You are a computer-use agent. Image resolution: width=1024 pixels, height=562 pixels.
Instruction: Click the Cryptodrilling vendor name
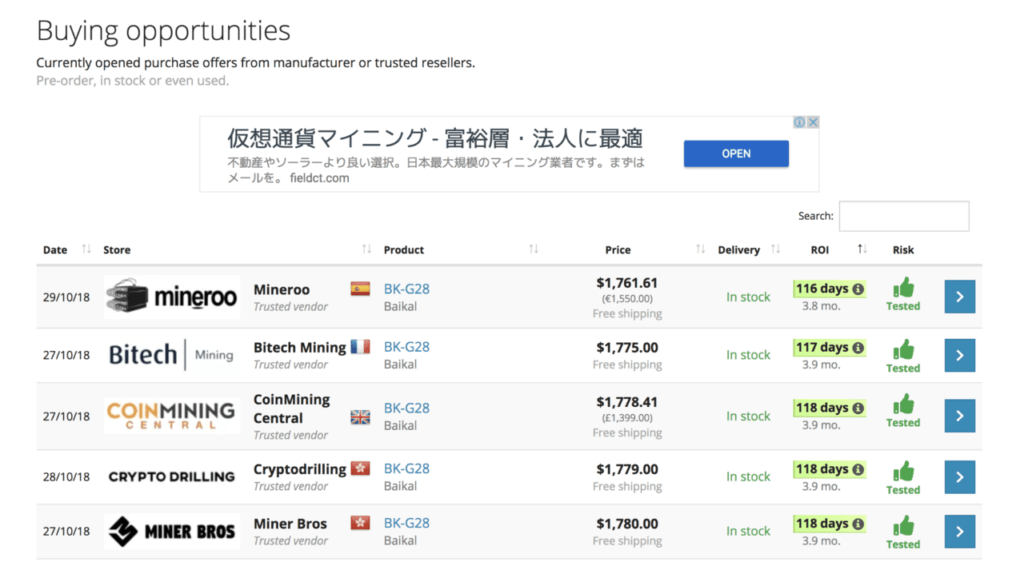(x=300, y=469)
